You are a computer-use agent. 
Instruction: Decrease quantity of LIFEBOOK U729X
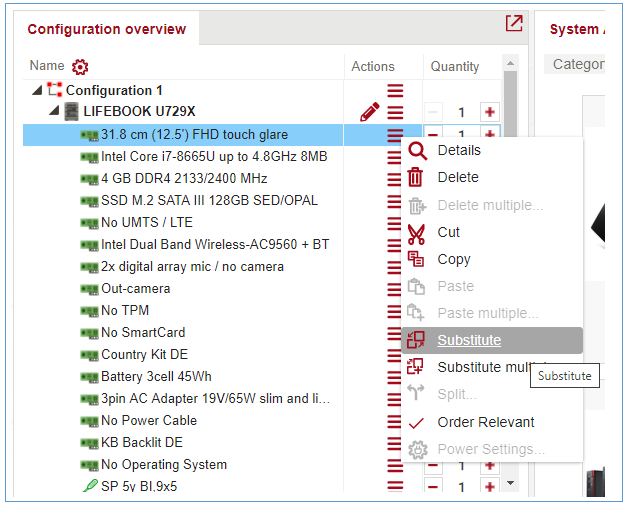[x=433, y=112]
